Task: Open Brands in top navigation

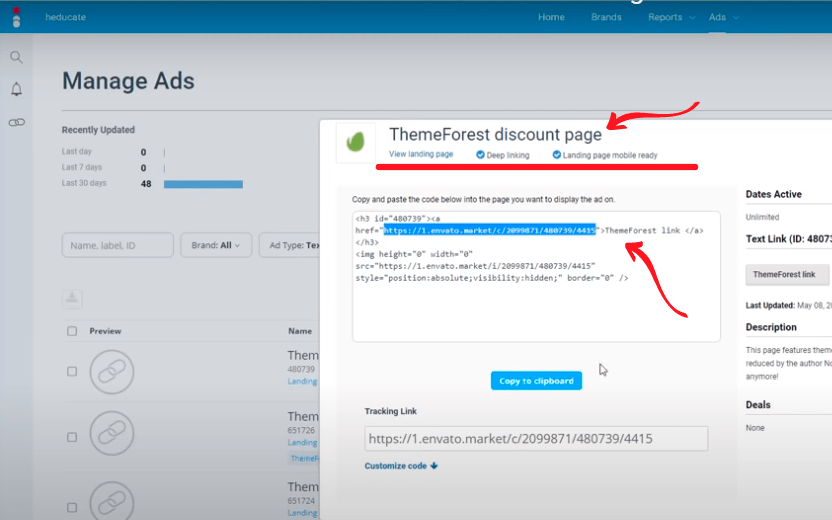Action: click(x=606, y=17)
